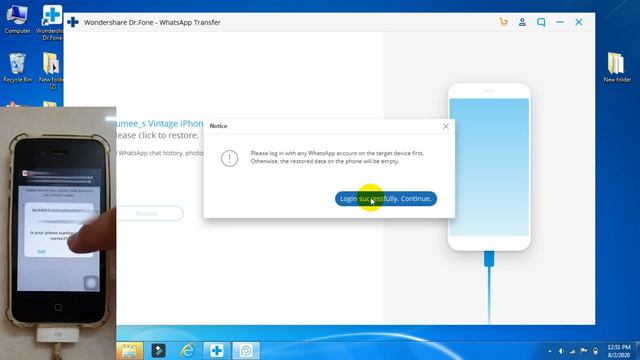Open the Action Center flag tray icon
Image resolution: width=640 pixels, height=360 pixels.
[x=584, y=351]
